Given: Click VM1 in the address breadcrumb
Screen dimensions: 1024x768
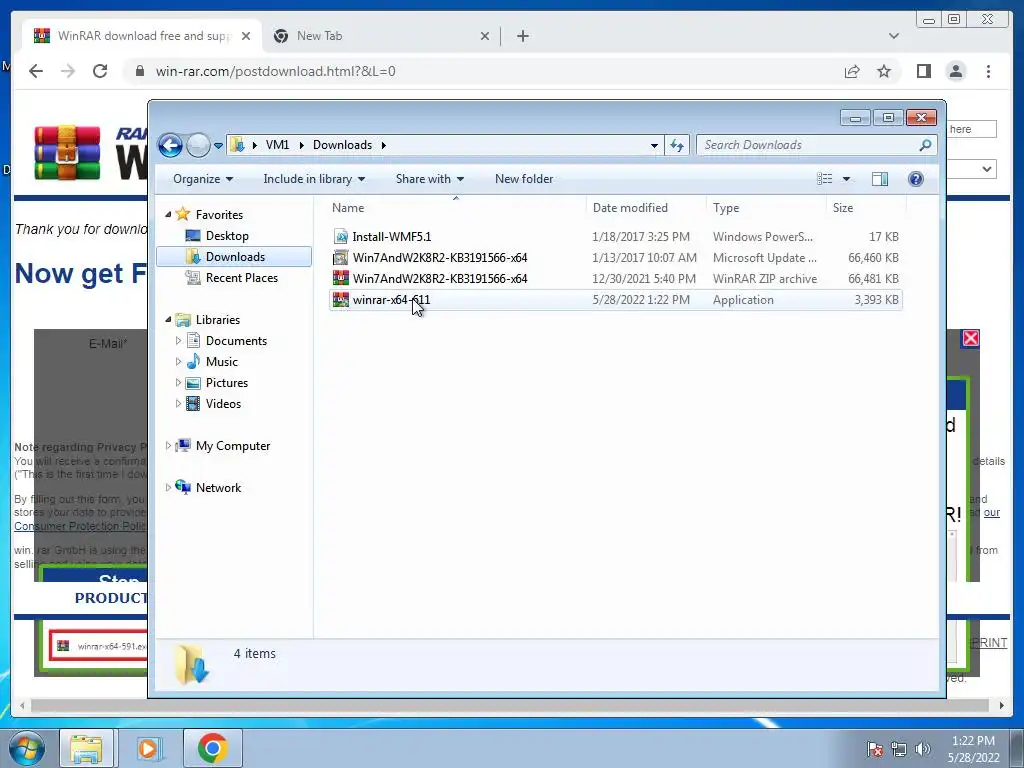Looking at the screenshot, I should point(277,145).
